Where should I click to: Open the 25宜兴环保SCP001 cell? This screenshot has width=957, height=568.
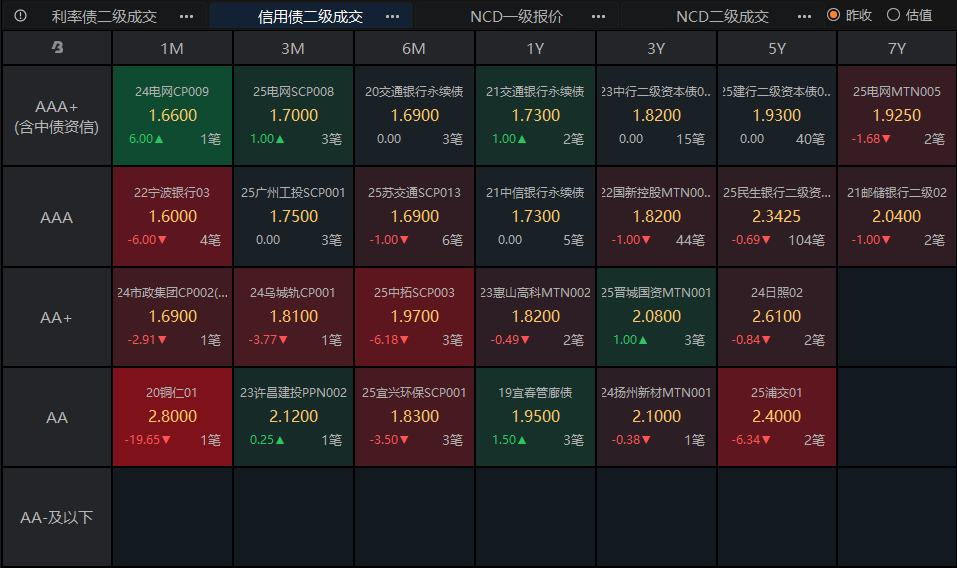pyautogui.click(x=414, y=417)
